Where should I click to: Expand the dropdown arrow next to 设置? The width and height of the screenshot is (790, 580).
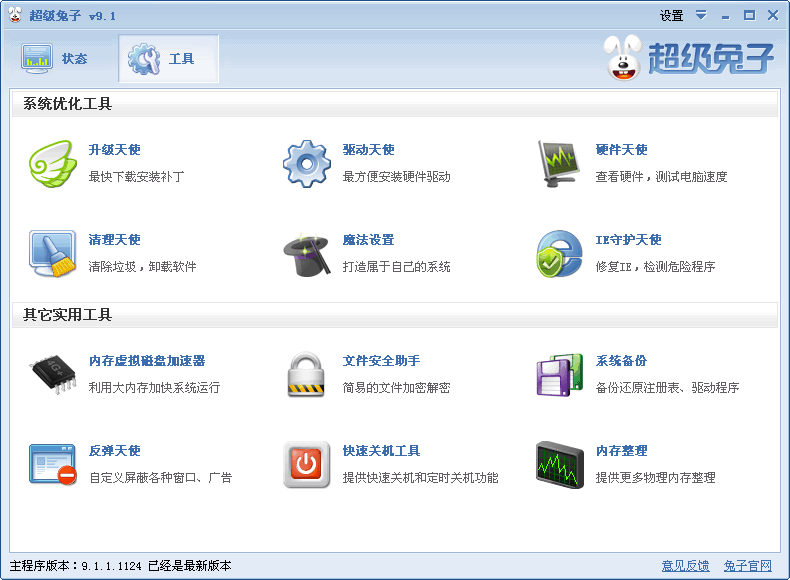coord(701,15)
